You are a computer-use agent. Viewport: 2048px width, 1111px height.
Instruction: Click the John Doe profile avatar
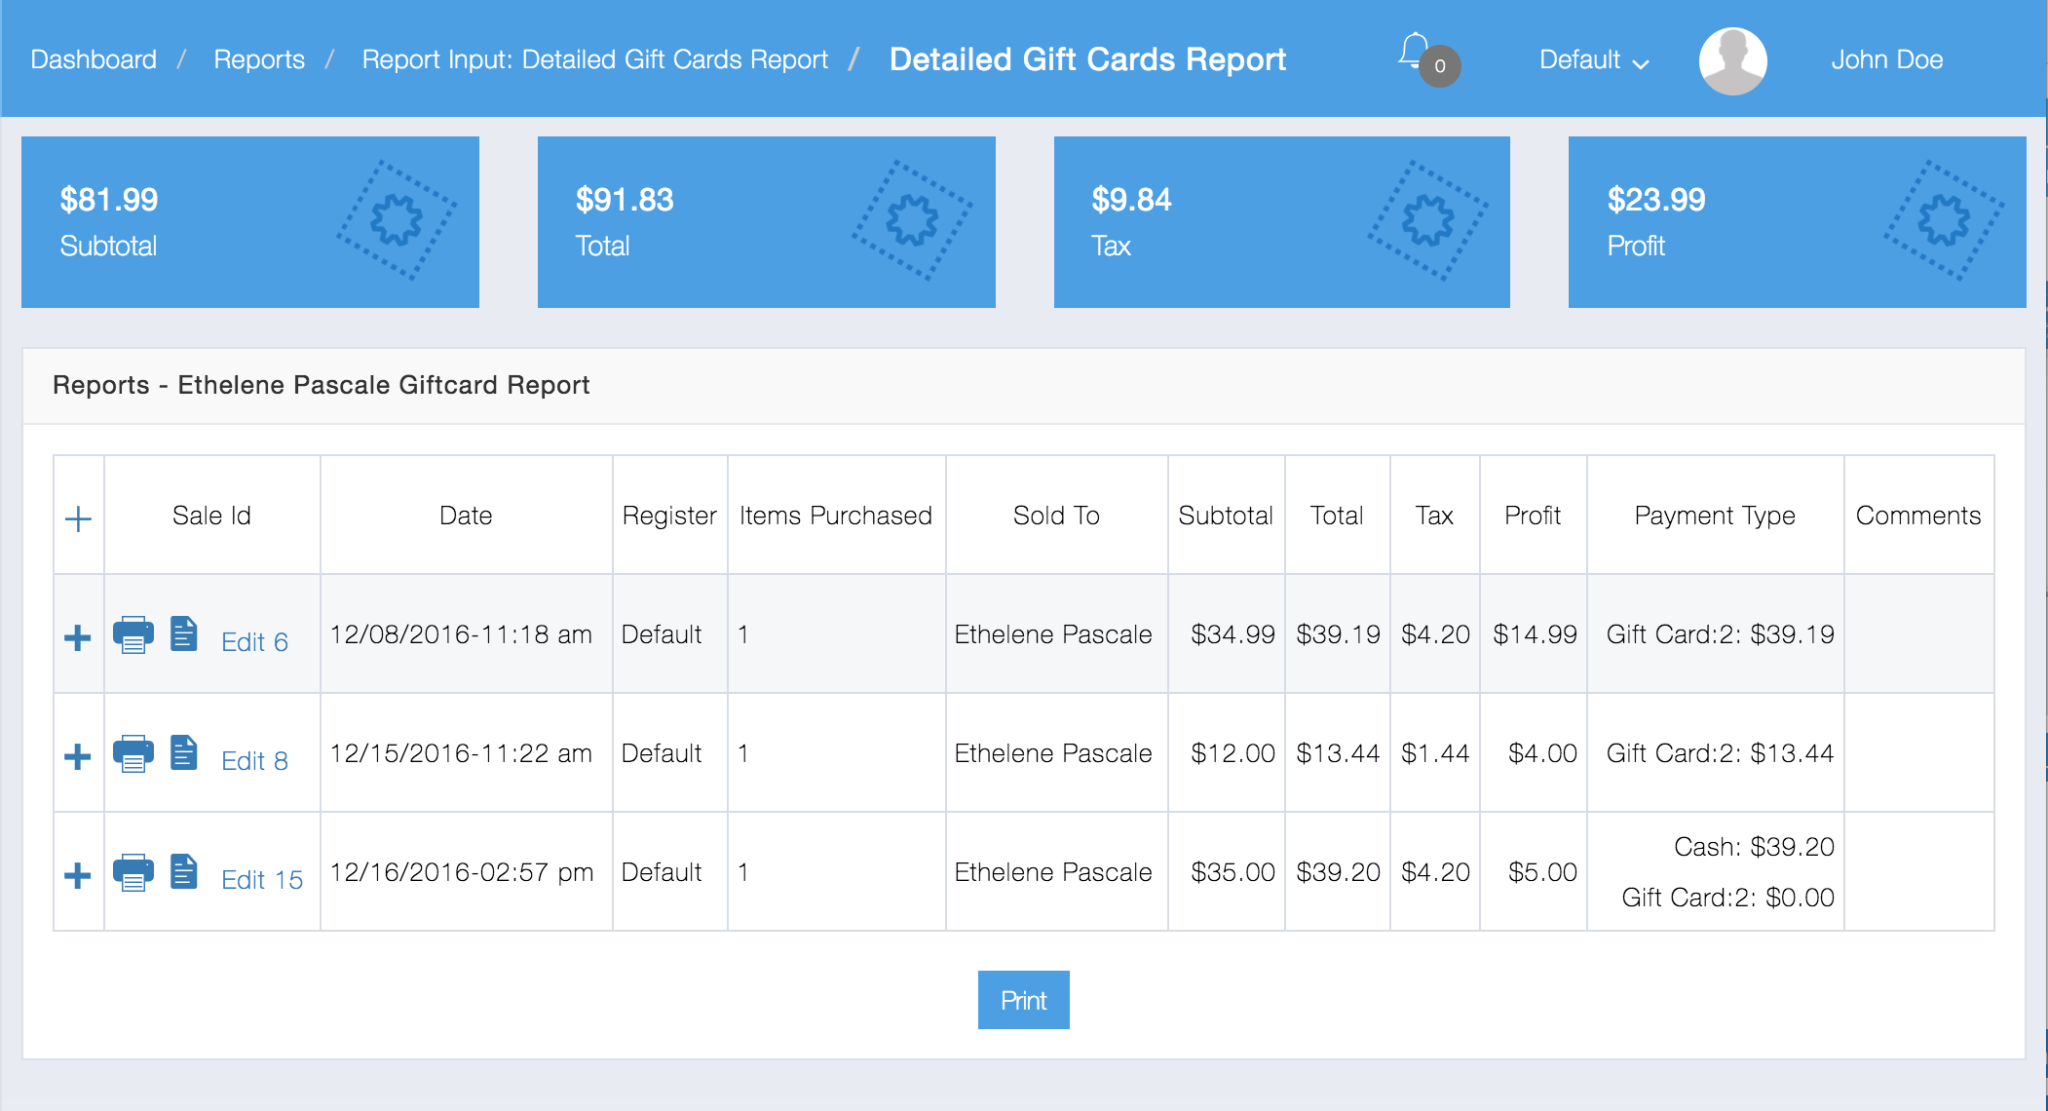coord(1733,60)
